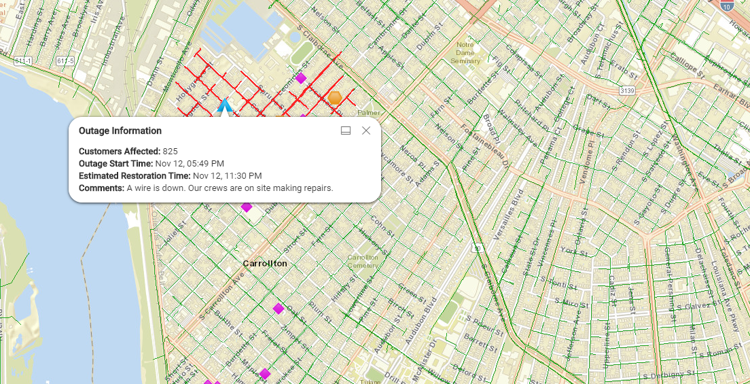Click the wire-down Comments line
750x384 pixels.
click(x=206, y=188)
